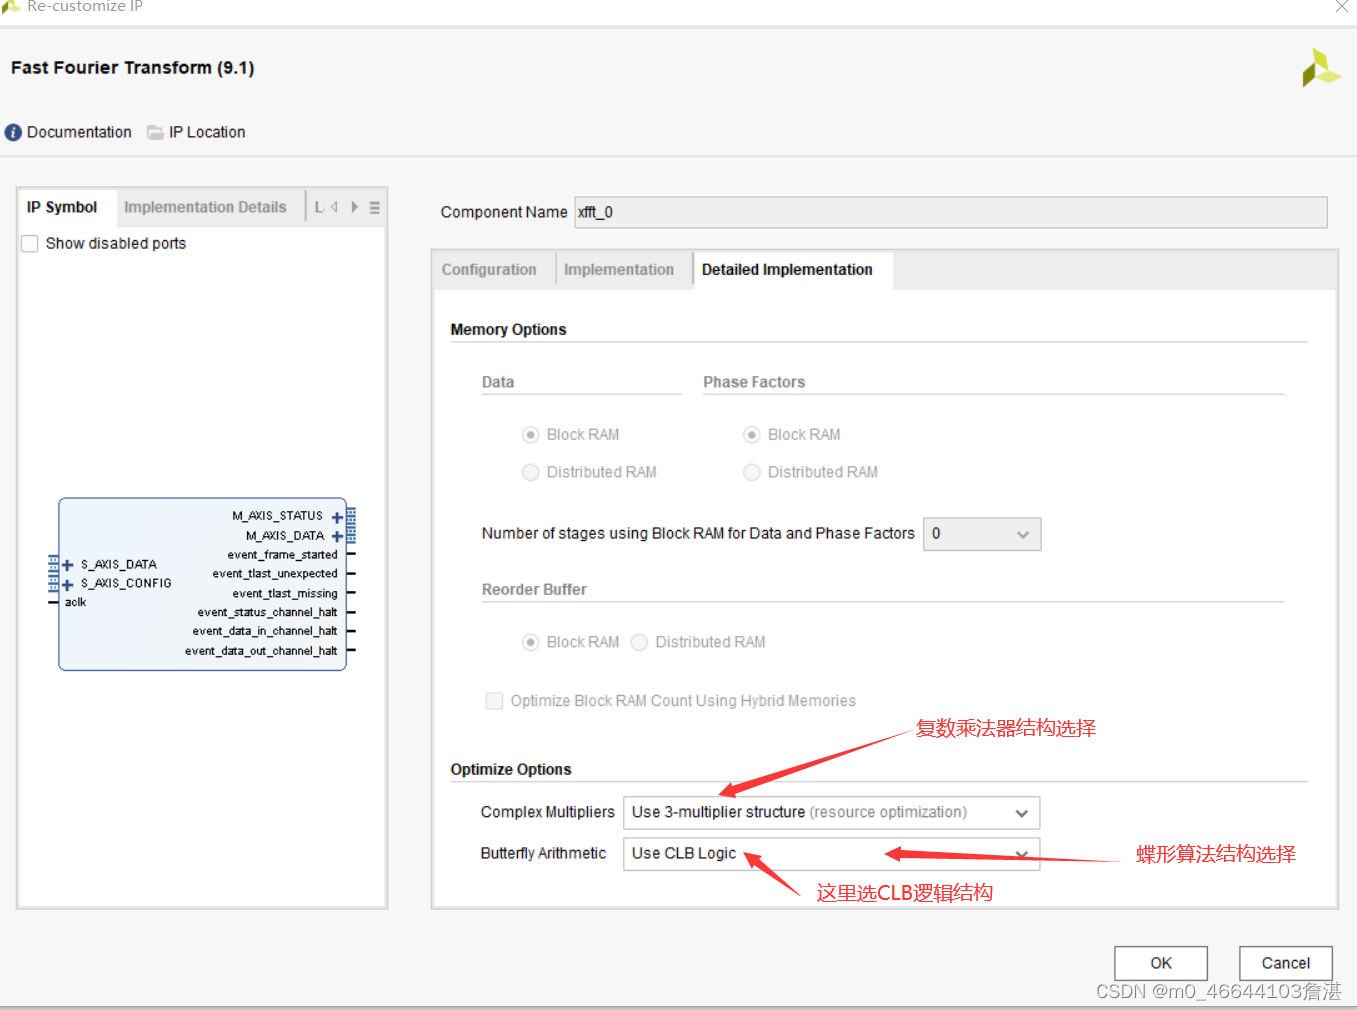This screenshot has height=1010, width=1357.
Task: Click the event_data_in_channel_halt port label
Action: tap(265, 631)
